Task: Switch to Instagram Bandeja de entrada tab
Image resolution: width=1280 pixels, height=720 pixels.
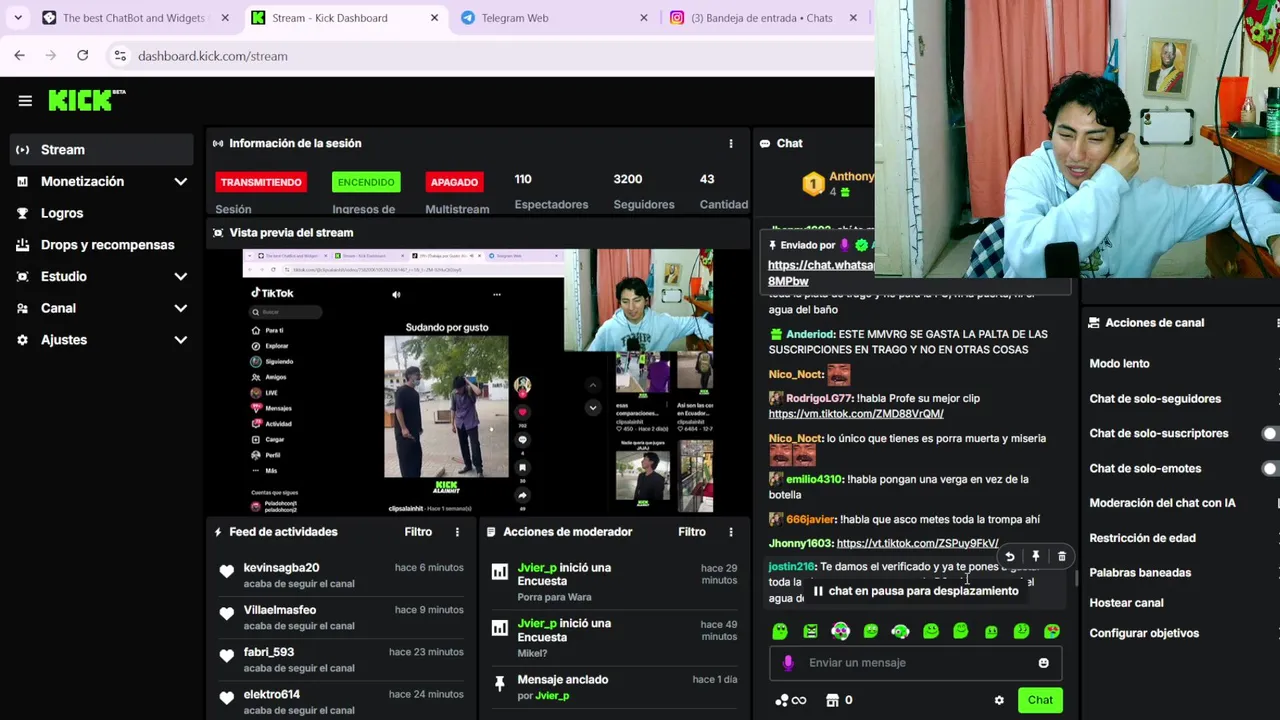Action: tap(764, 18)
